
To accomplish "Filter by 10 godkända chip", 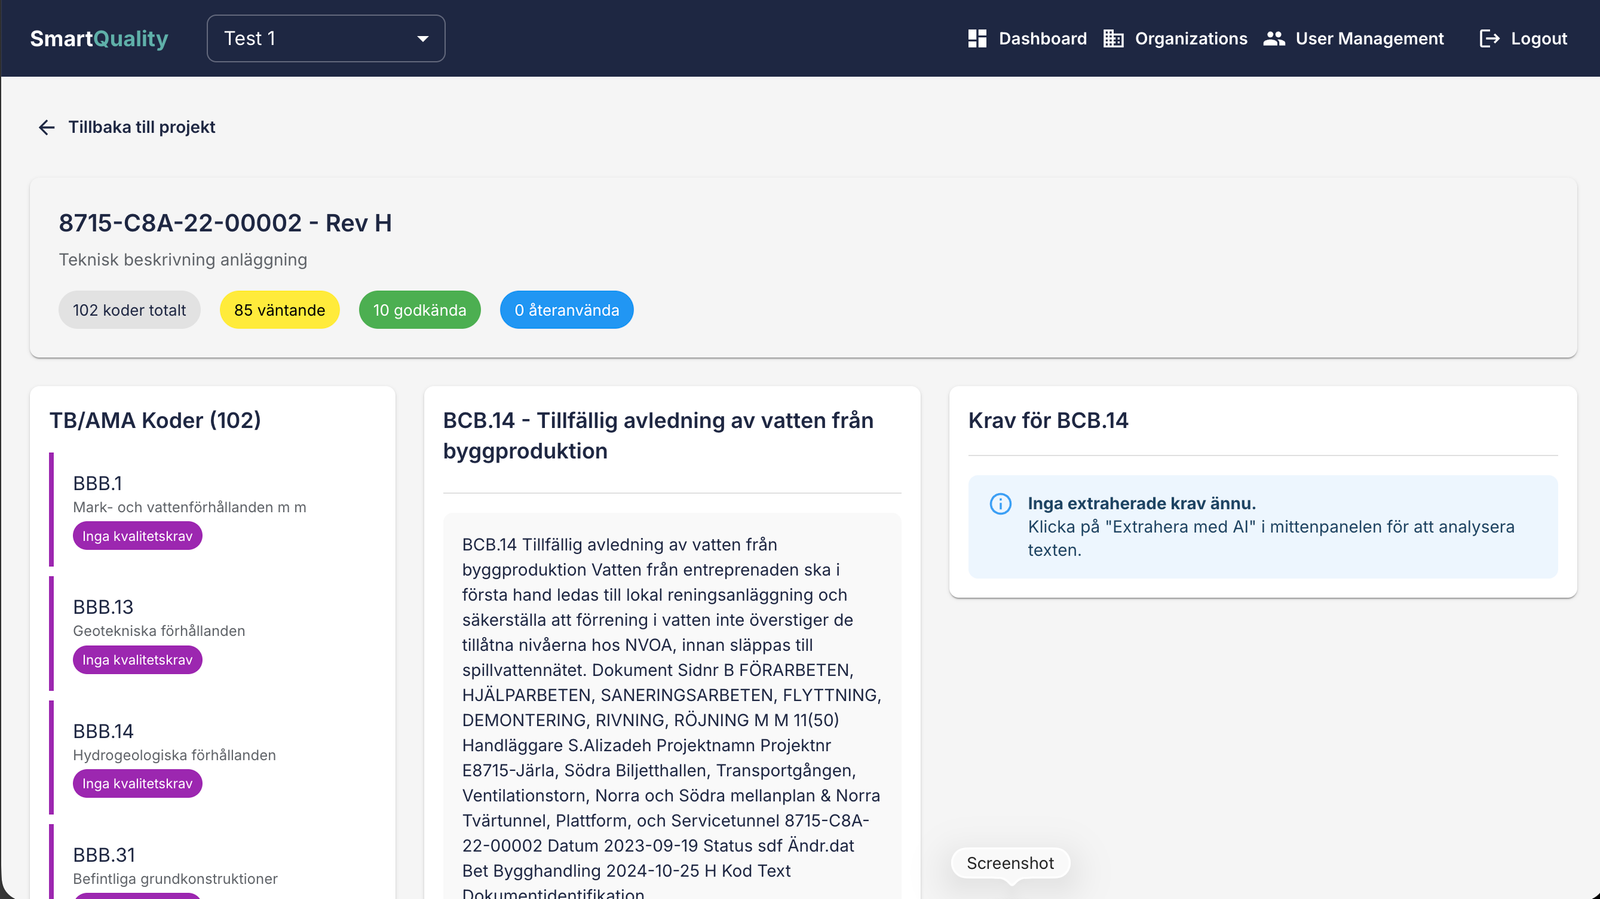I will tap(420, 310).
